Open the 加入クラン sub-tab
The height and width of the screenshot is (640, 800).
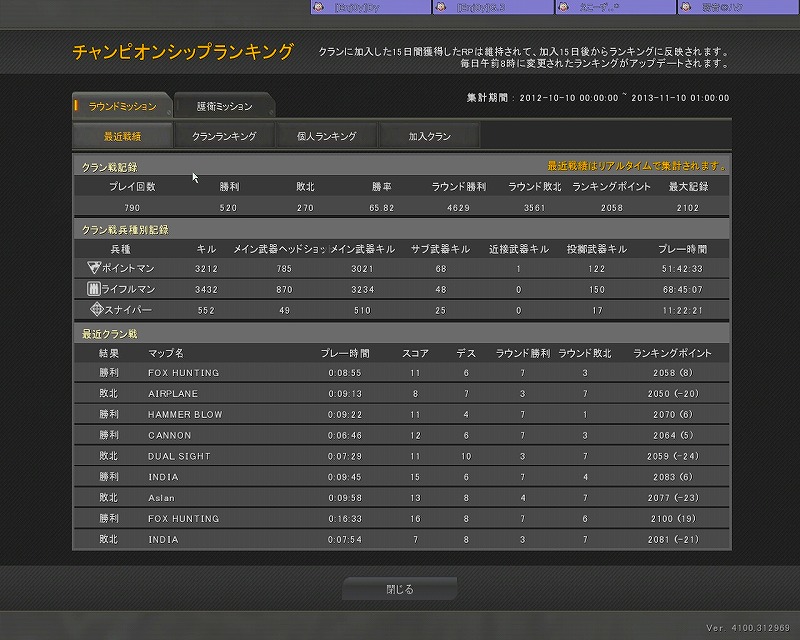pyautogui.click(x=429, y=135)
